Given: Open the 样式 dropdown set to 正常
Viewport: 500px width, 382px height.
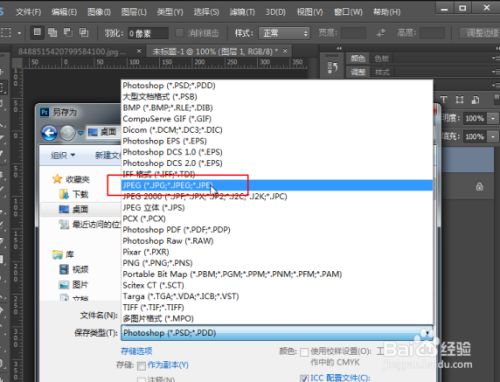Looking at the screenshot, I should (x=284, y=33).
